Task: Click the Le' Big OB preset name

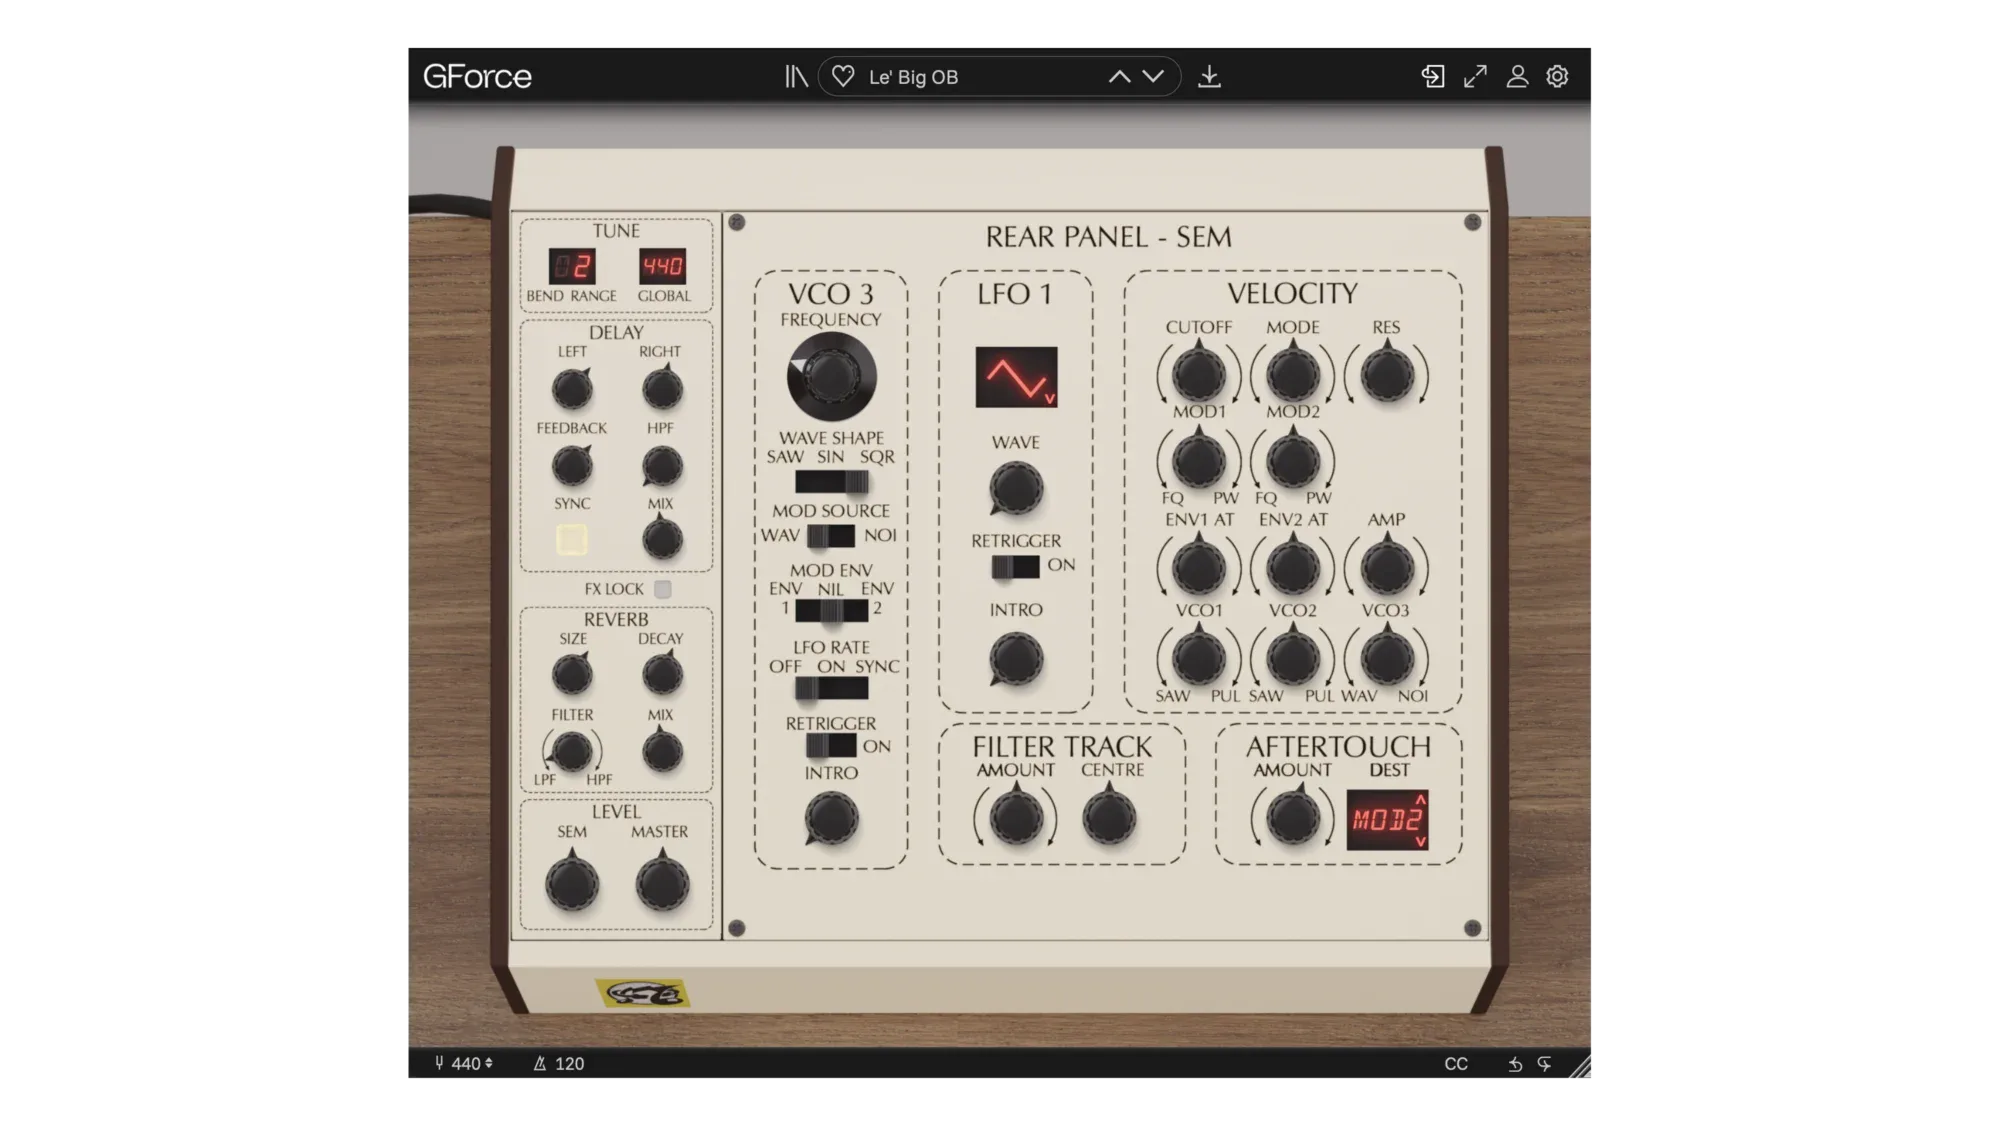Action: coord(913,77)
